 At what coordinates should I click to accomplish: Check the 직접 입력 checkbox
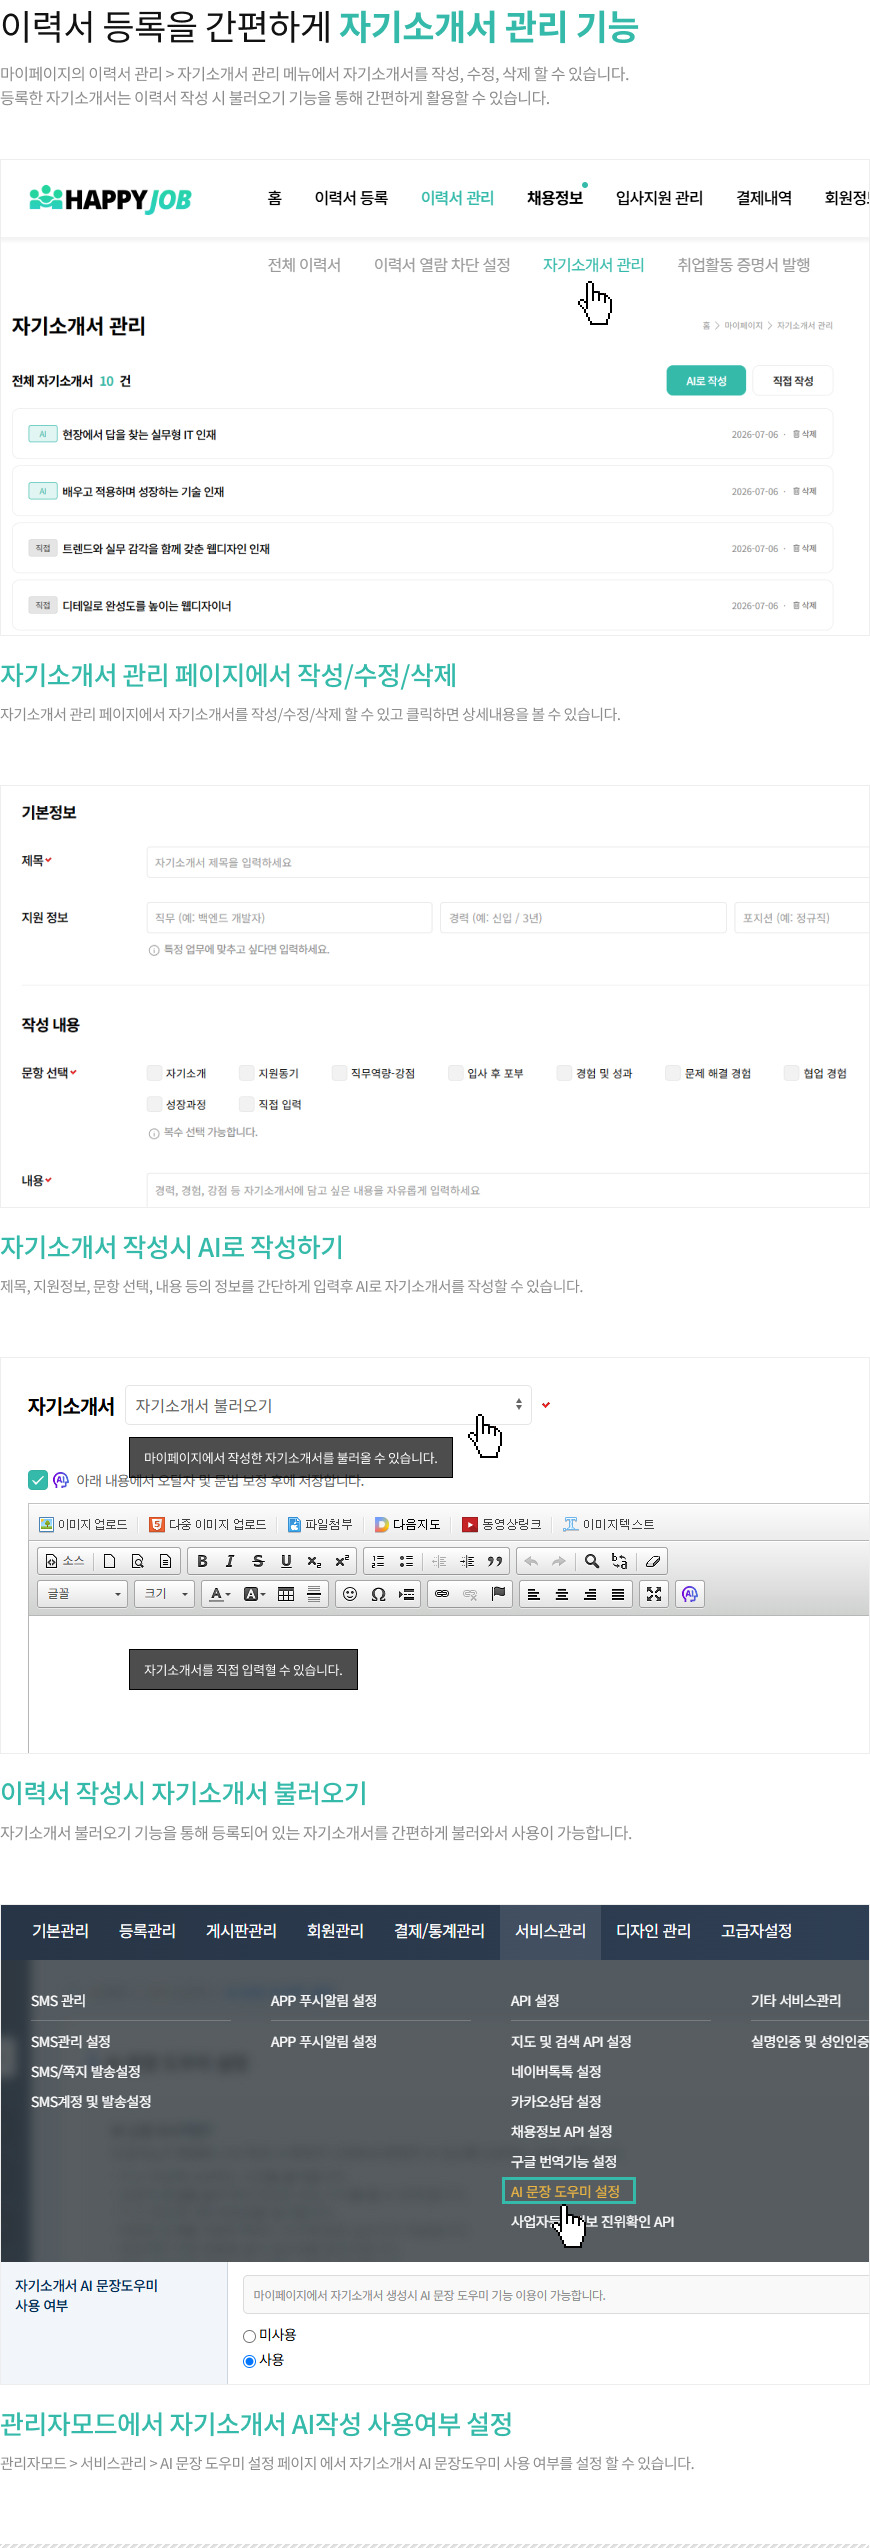click(246, 1104)
